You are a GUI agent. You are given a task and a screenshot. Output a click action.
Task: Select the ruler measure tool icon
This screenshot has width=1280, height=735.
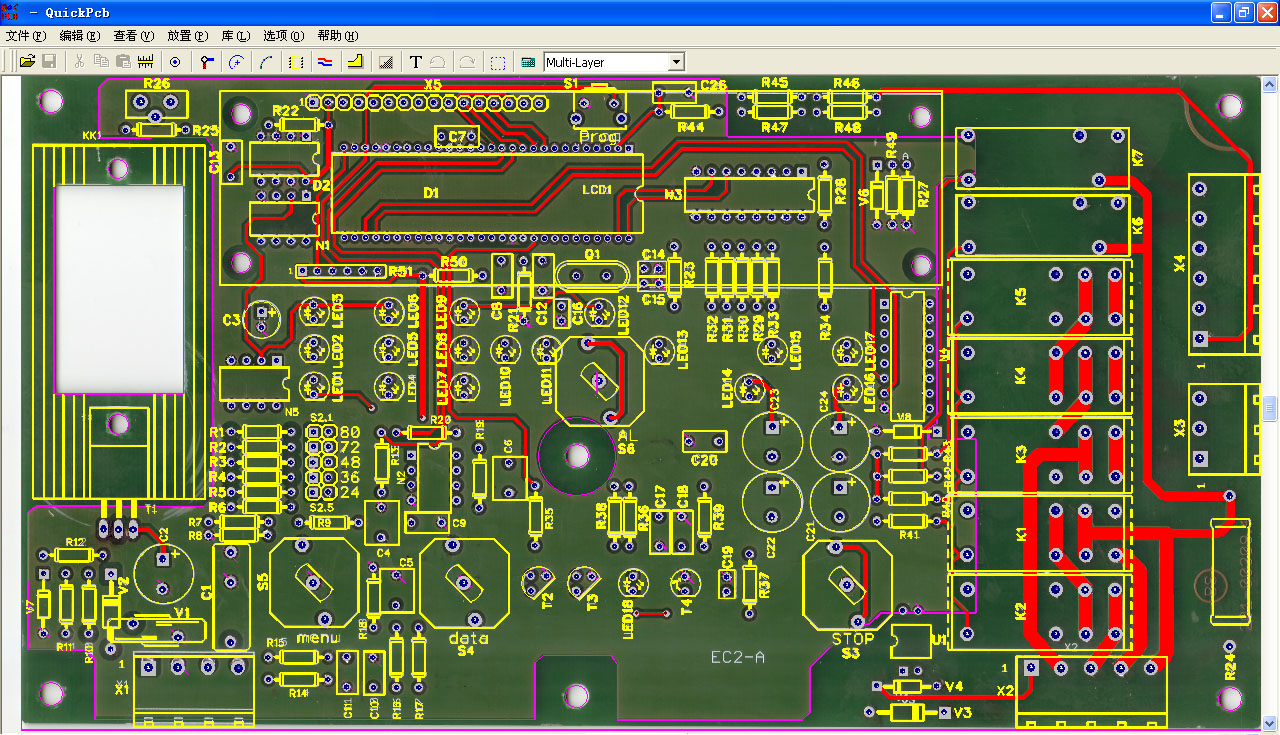[145, 62]
